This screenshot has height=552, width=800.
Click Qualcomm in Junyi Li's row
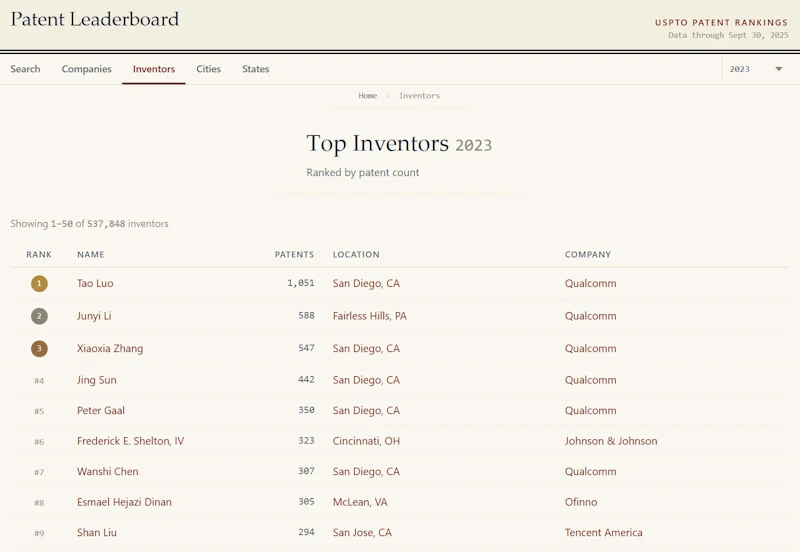[x=590, y=316]
